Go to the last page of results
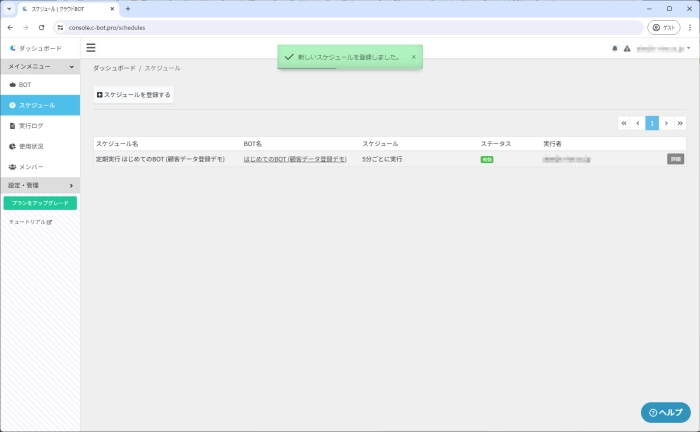Screen dimensions: 700x432 680,123
